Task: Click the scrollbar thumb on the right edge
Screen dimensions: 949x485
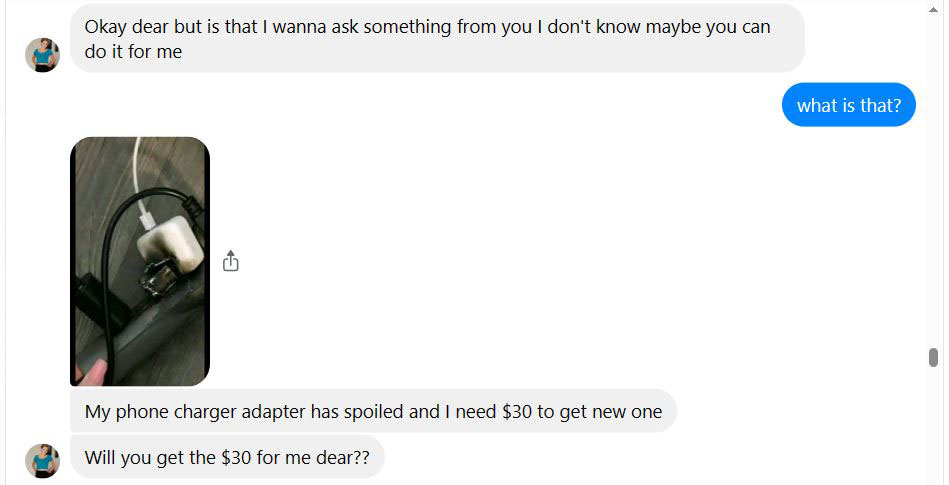Action: pyautogui.click(x=933, y=357)
